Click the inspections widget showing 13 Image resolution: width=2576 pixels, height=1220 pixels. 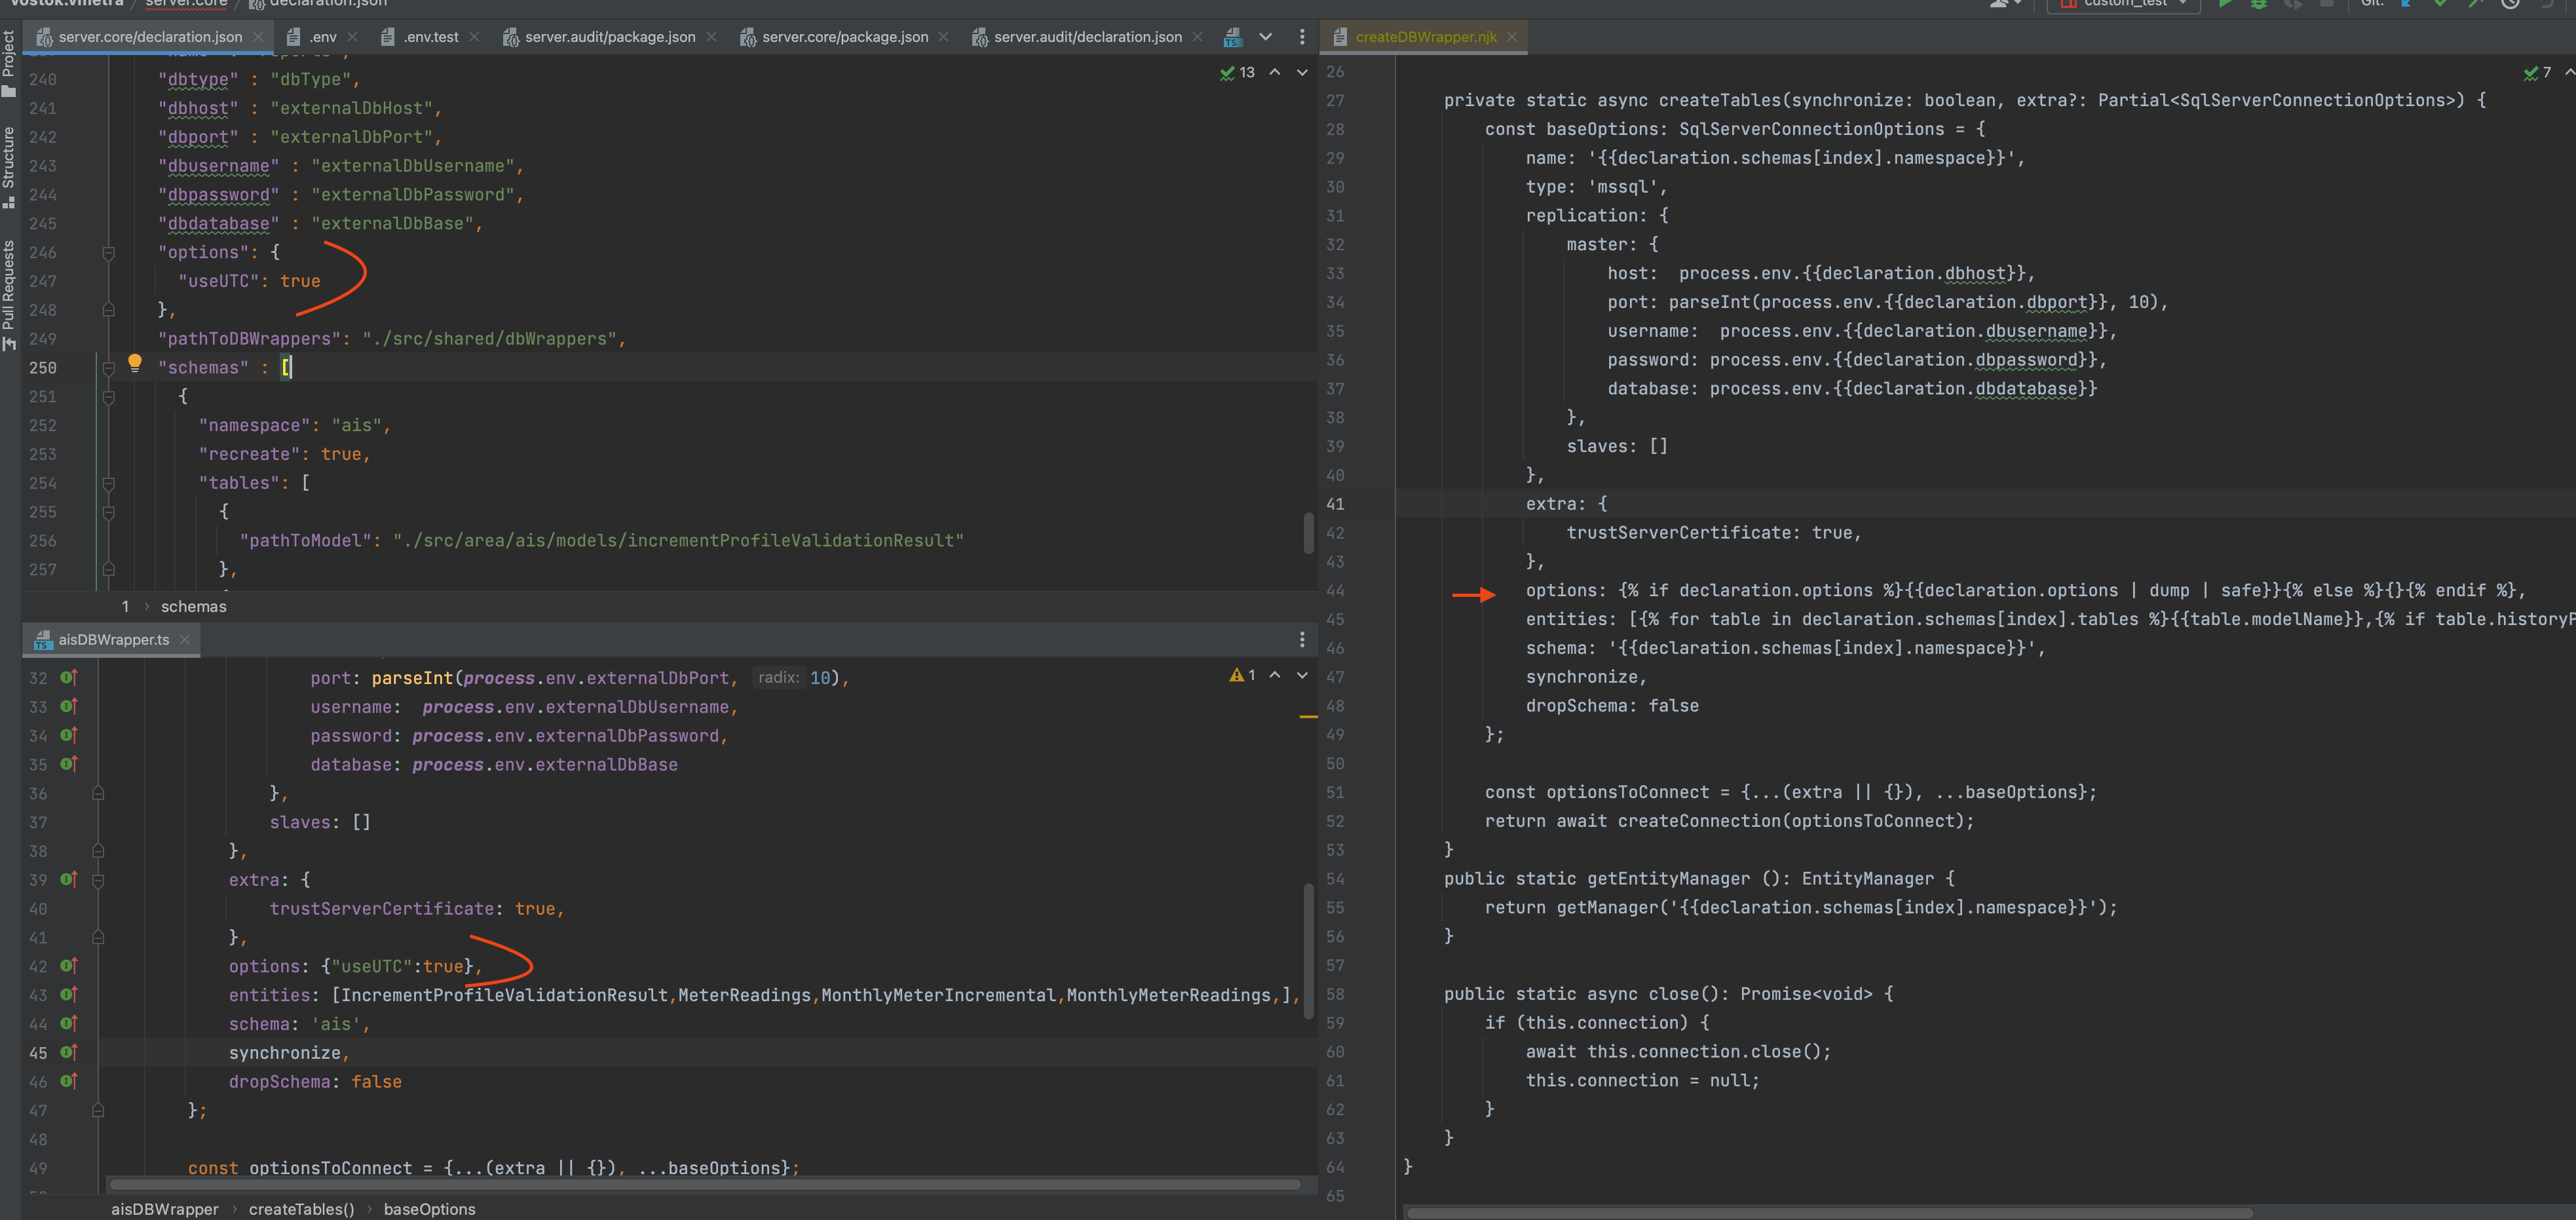(1237, 72)
